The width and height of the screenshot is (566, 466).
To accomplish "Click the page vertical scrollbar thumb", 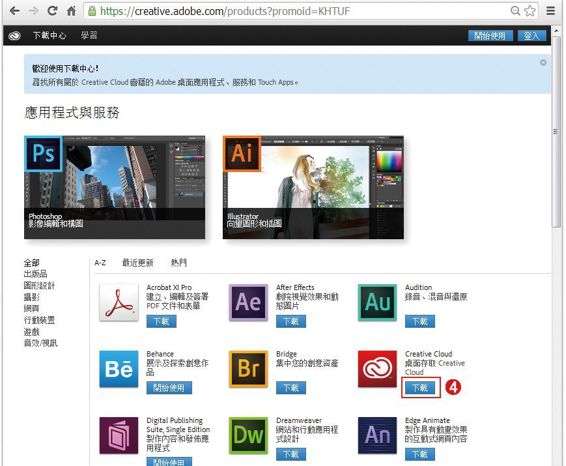I will pyautogui.click(x=556, y=132).
